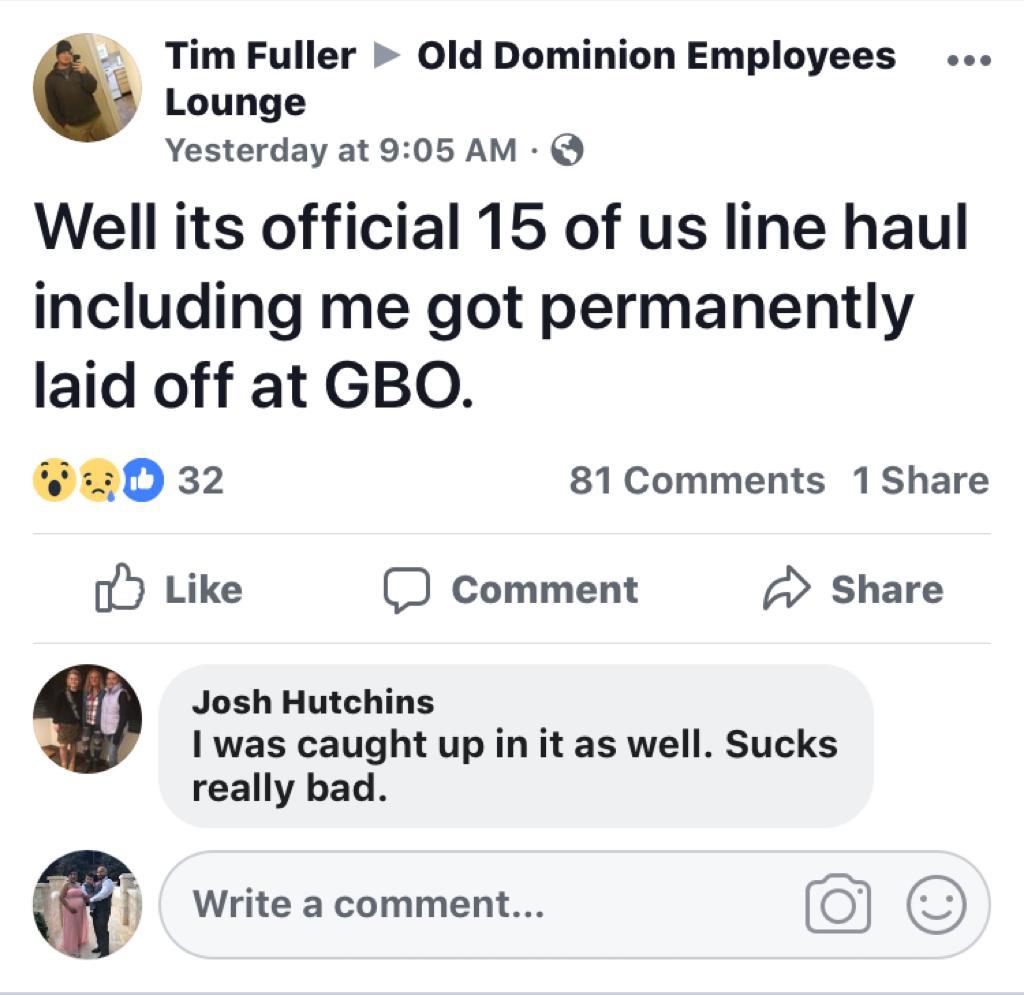Screen dimensions: 1024x995
Task: View all 81 Comments
Action: click(x=697, y=481)
